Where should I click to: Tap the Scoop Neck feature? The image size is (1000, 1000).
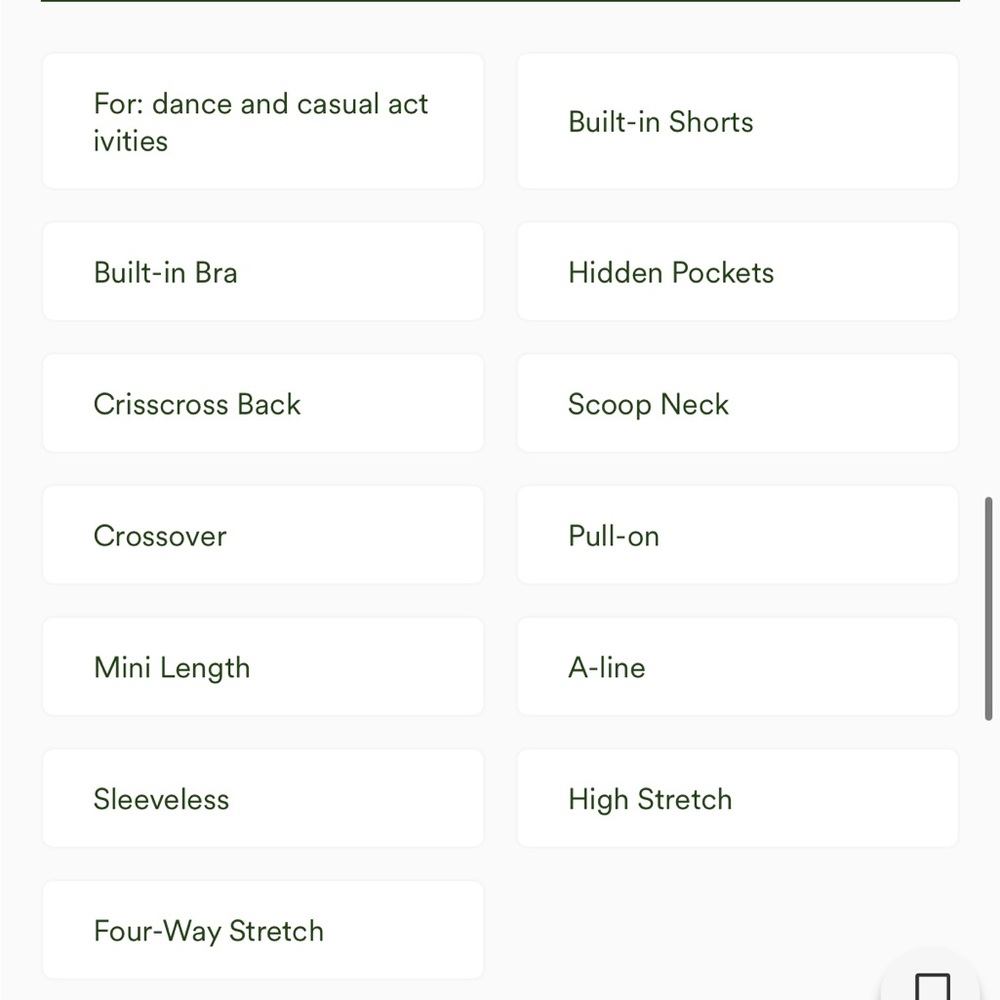click(x=737, y=404)
